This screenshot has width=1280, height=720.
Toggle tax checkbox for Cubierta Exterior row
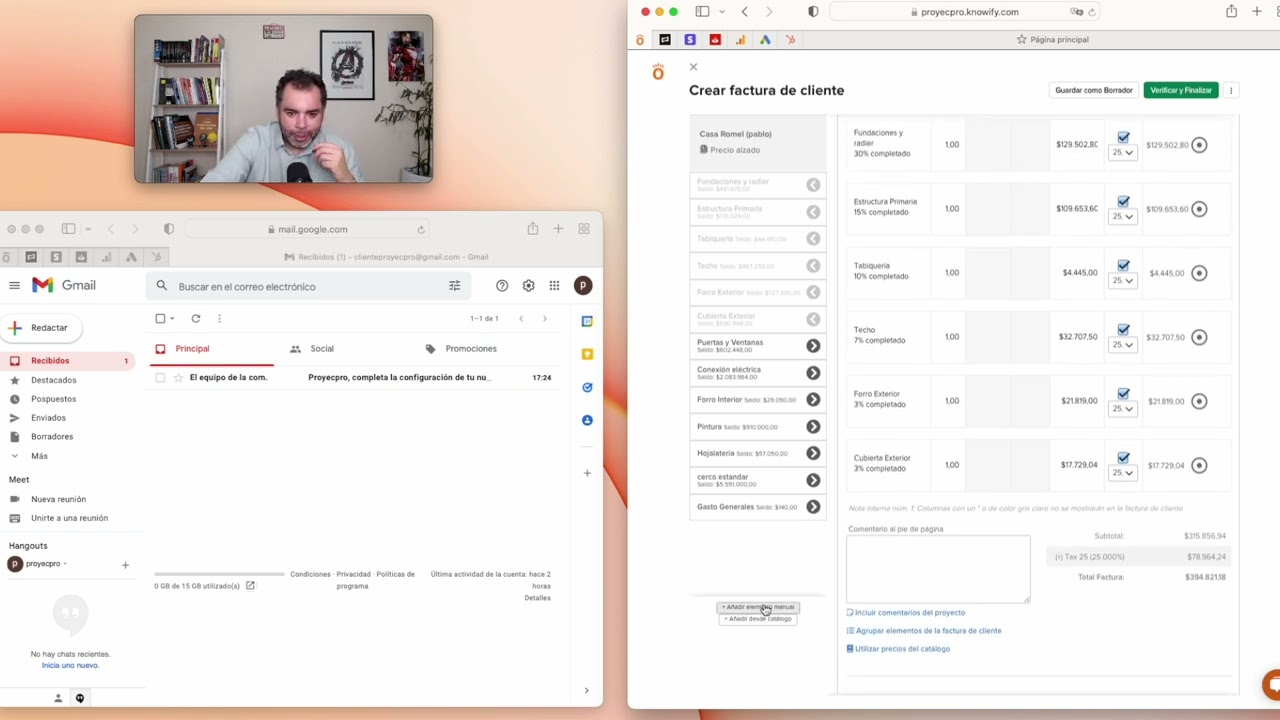tap(1123, 457)
